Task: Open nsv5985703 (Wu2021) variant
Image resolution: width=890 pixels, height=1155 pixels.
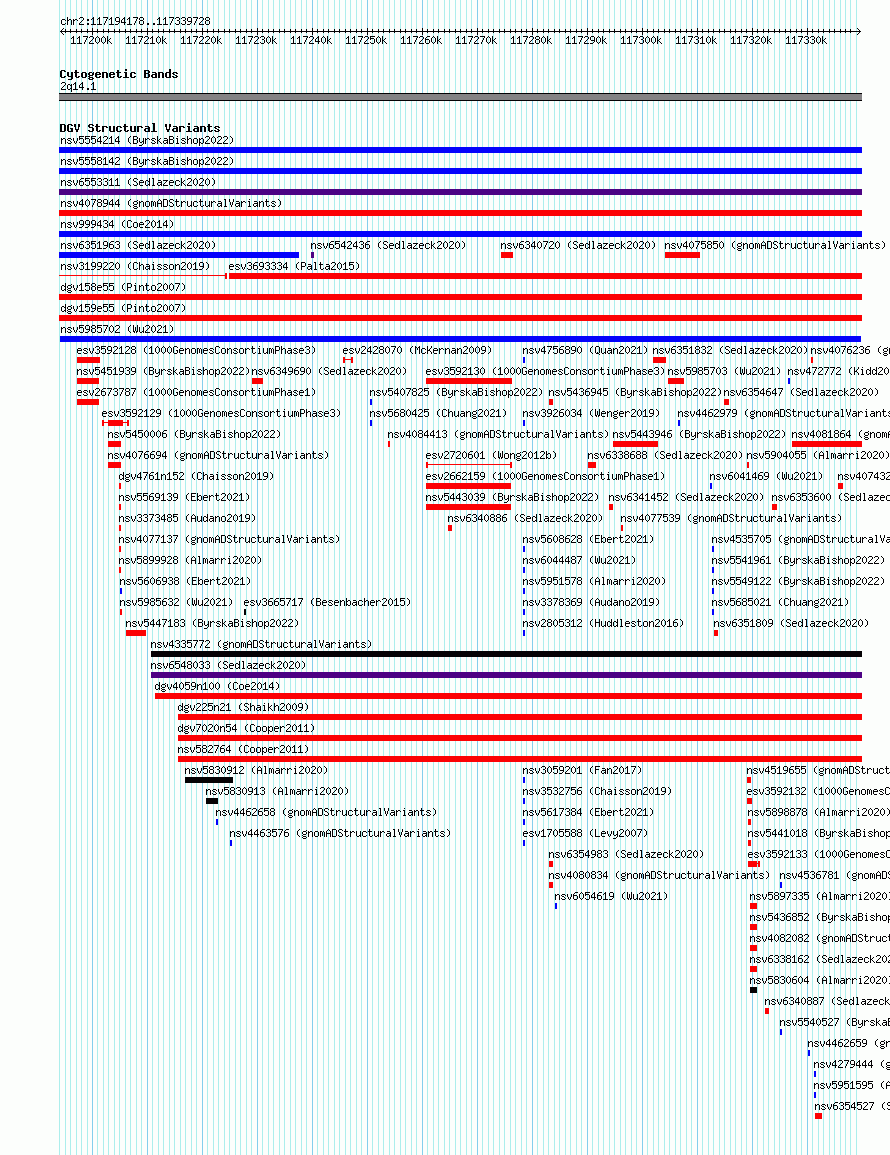Action: (x=724, y=371)
